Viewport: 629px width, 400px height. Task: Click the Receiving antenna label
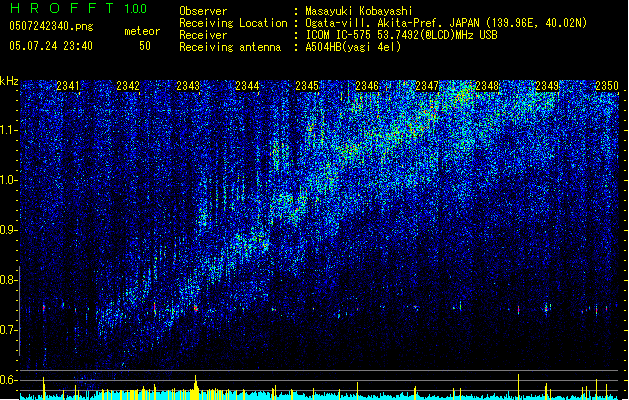coord(230,47)
